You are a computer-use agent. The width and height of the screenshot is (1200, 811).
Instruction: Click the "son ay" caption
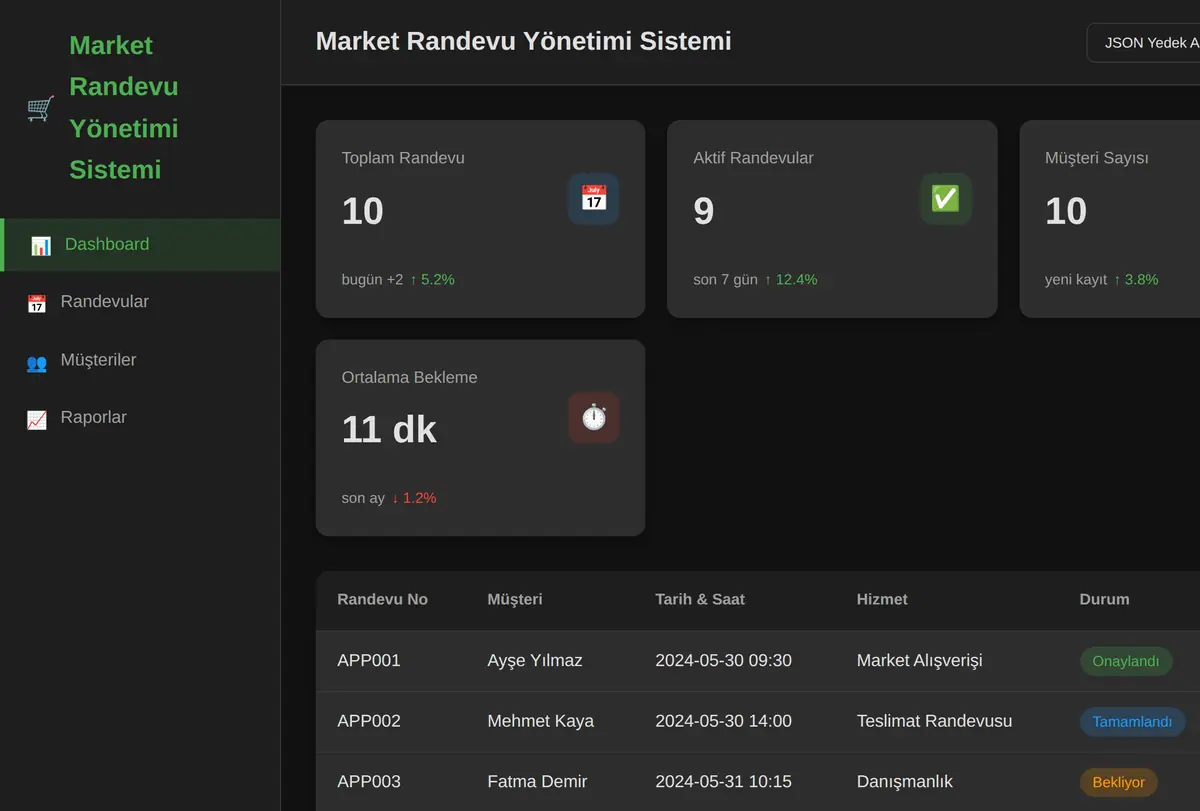coord(363,498)
